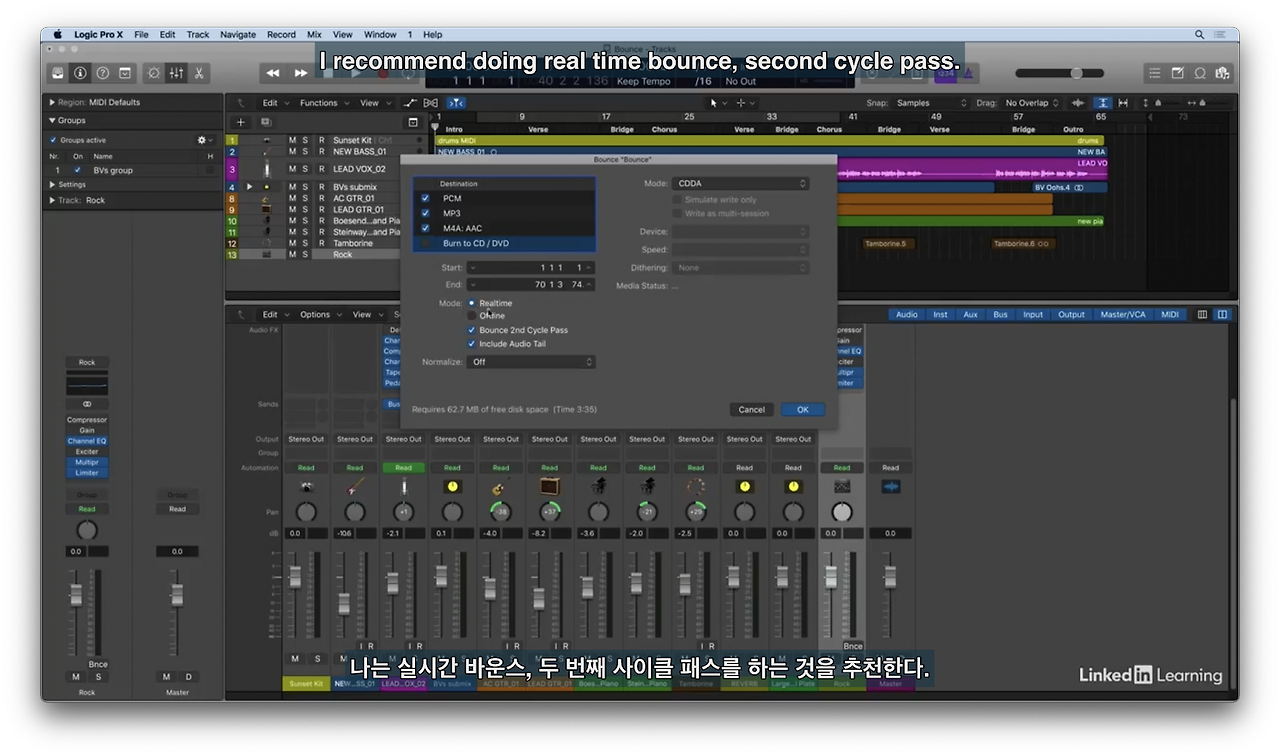
Task: Toggle the global tracks button above track list
Action: (413, 122)
